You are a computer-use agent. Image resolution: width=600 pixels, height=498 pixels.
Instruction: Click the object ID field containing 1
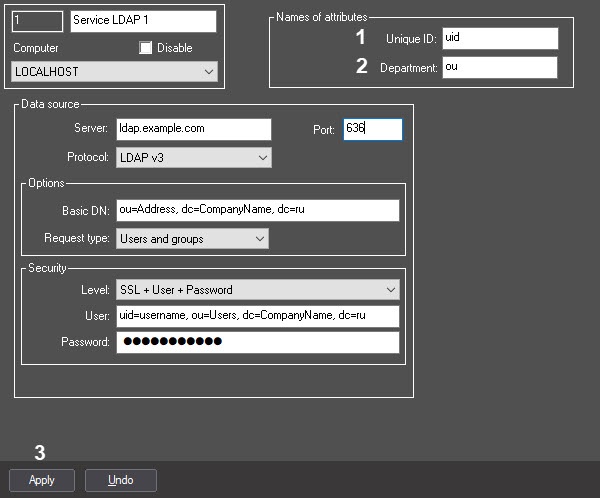click(38, 21)
